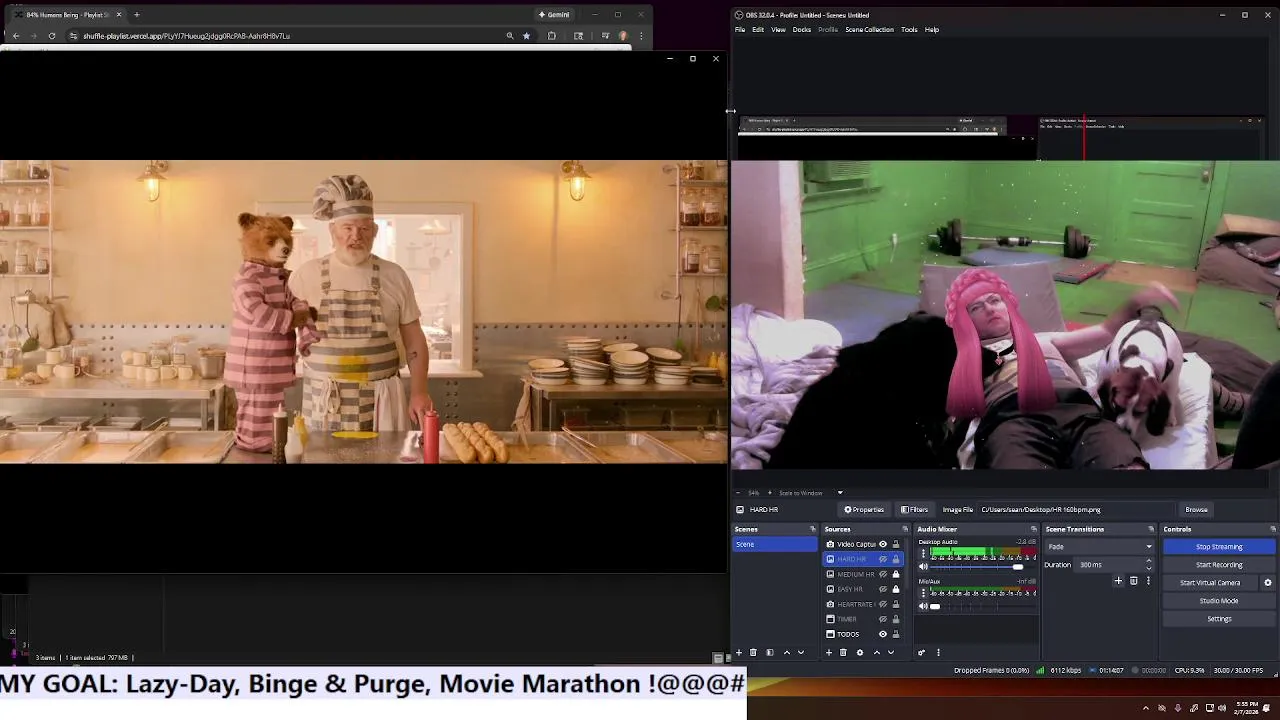This screenshot has height=720, width=1280.
Task: Show the EASY HR source
Action: [883, 589]
